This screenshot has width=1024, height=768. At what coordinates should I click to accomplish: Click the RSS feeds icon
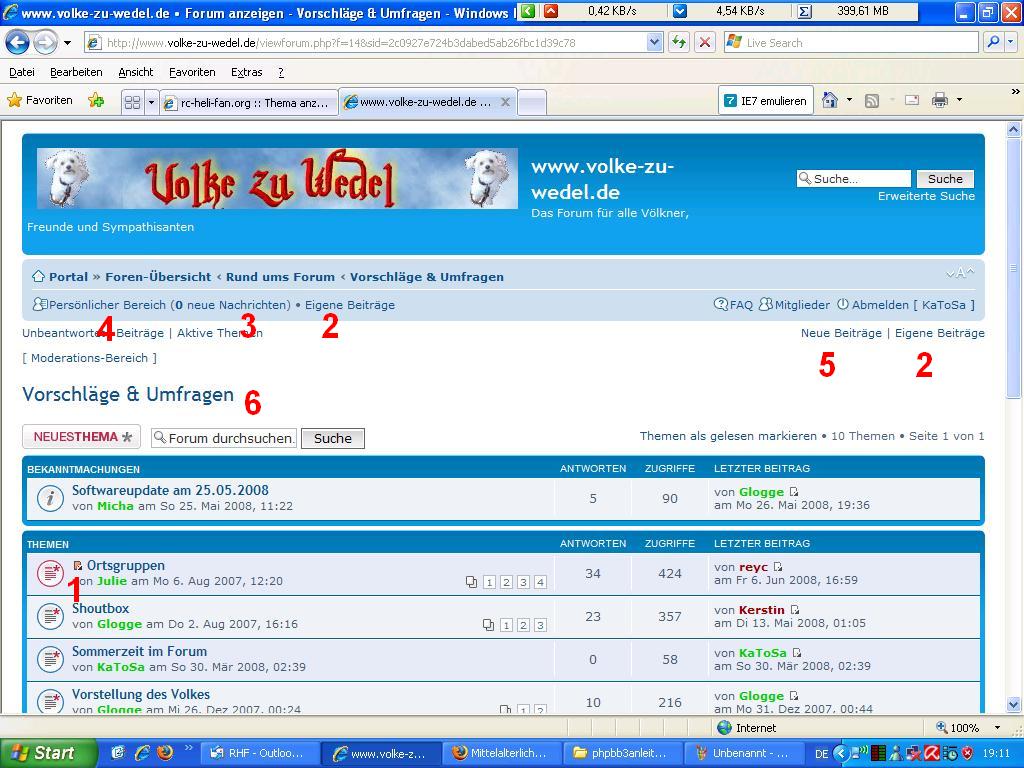tap(871, 101)
